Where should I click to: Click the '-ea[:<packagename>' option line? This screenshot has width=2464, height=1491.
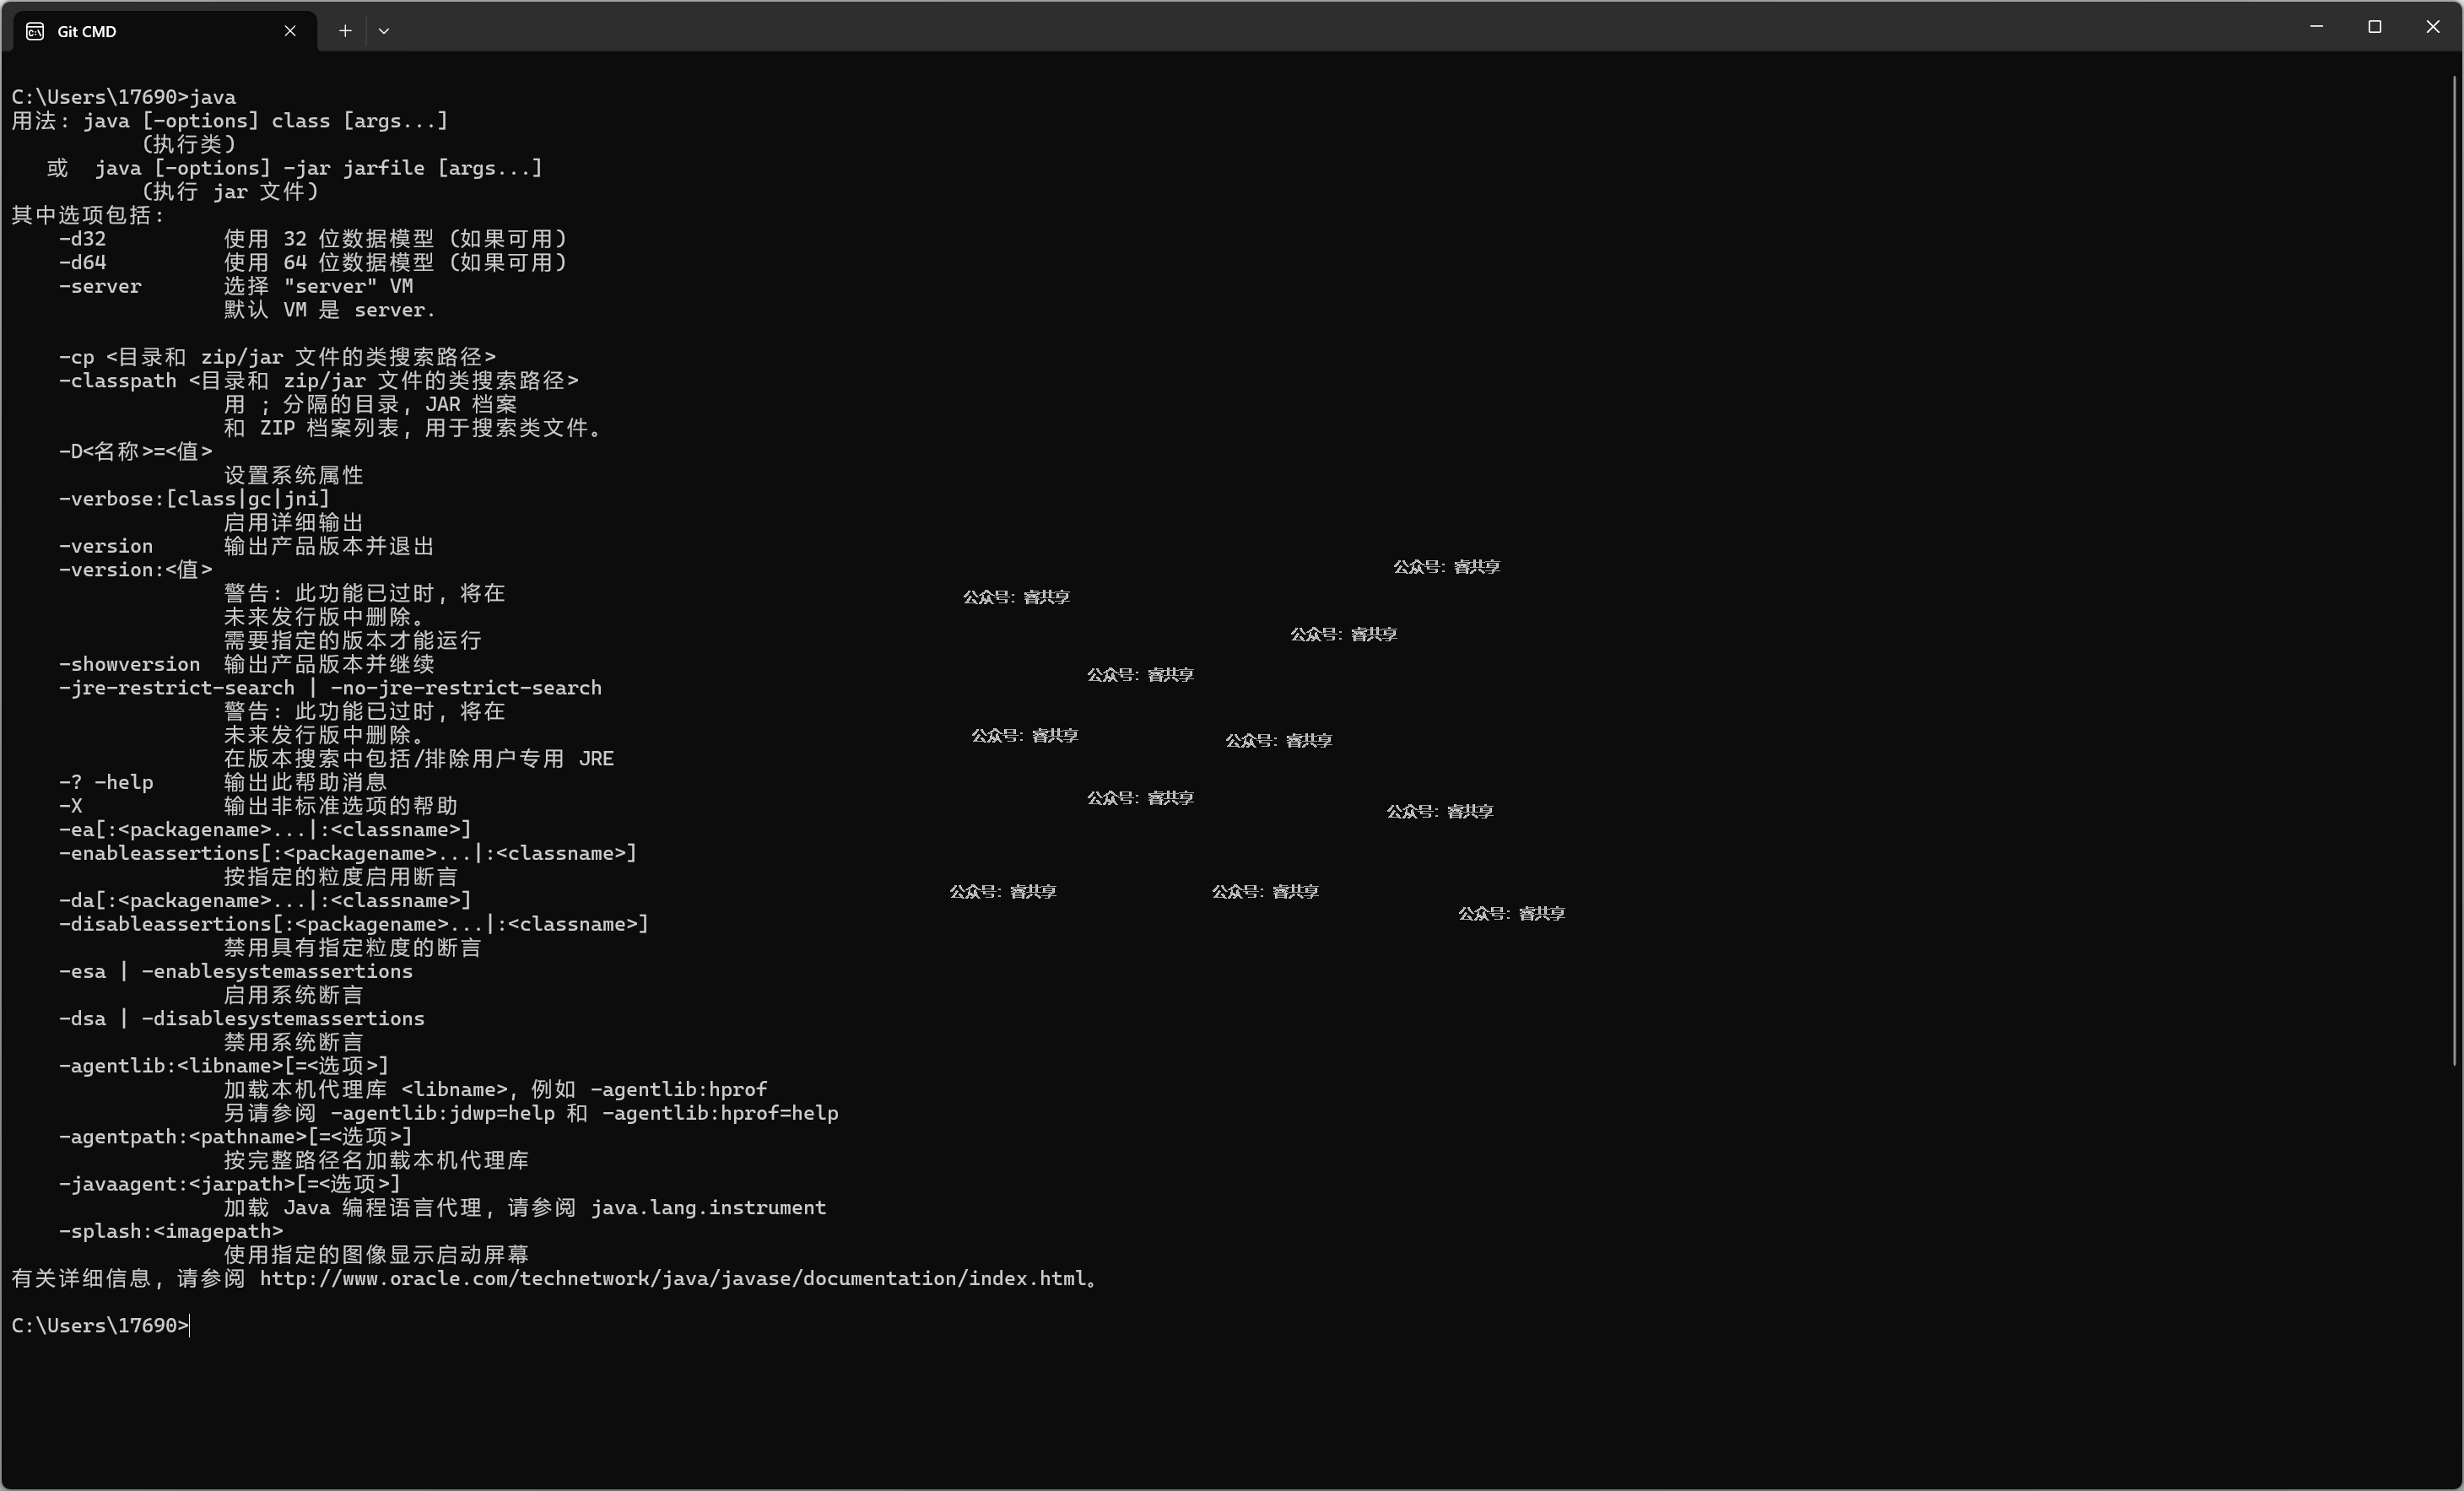coord(265,830)
